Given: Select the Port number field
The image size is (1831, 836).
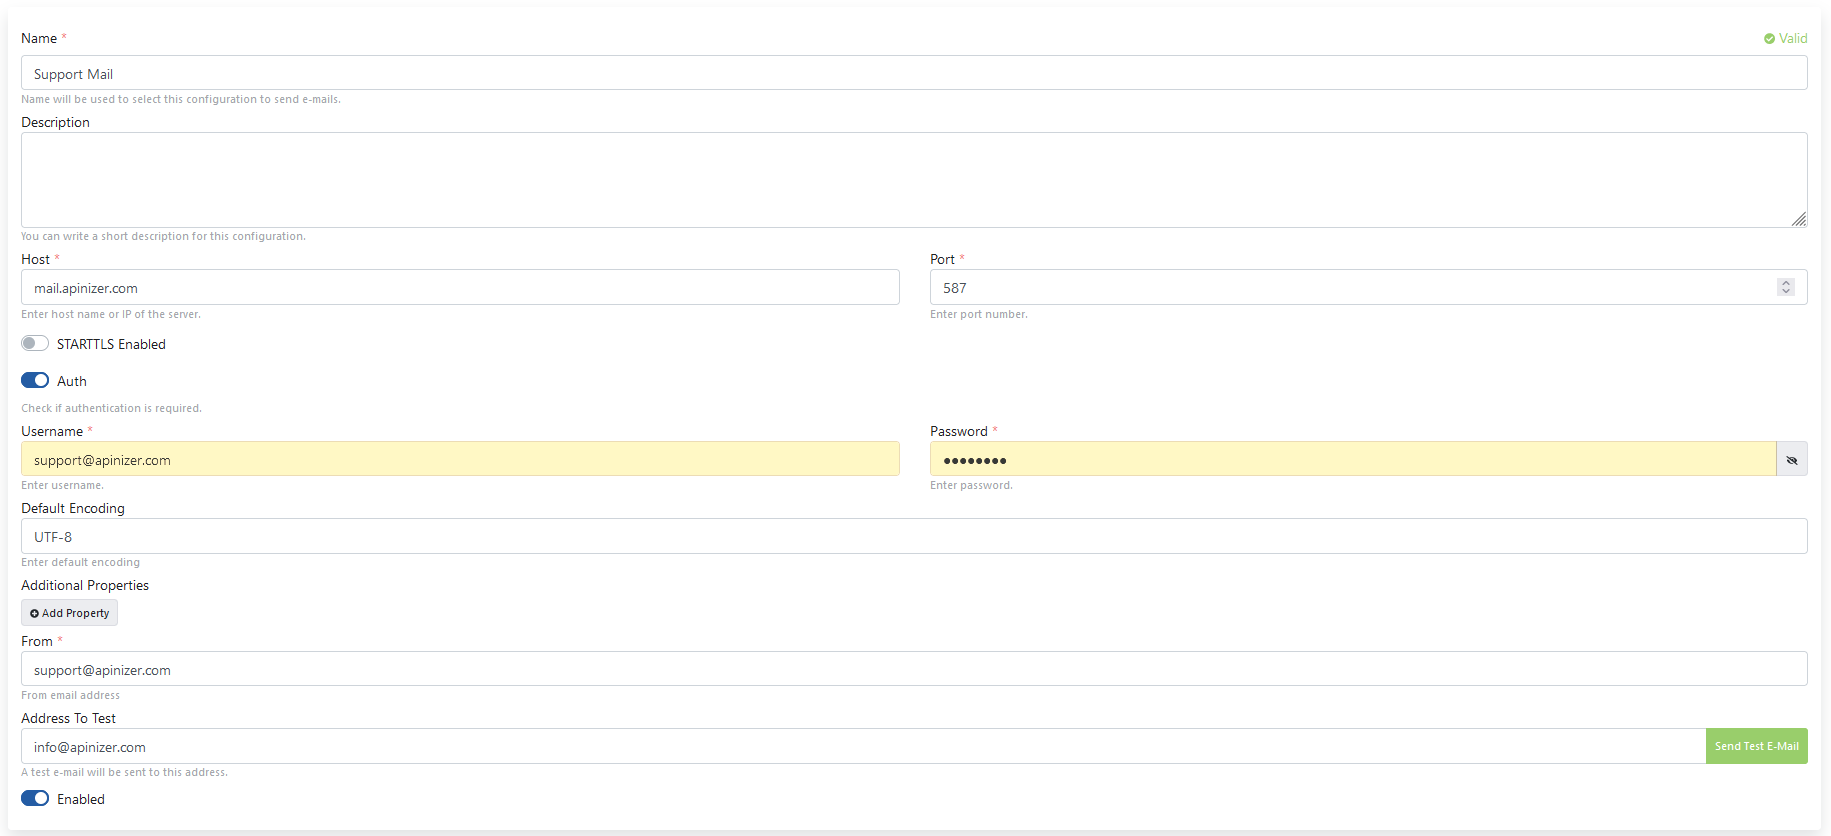Looking at the screenshot, I should (1368, 287).
